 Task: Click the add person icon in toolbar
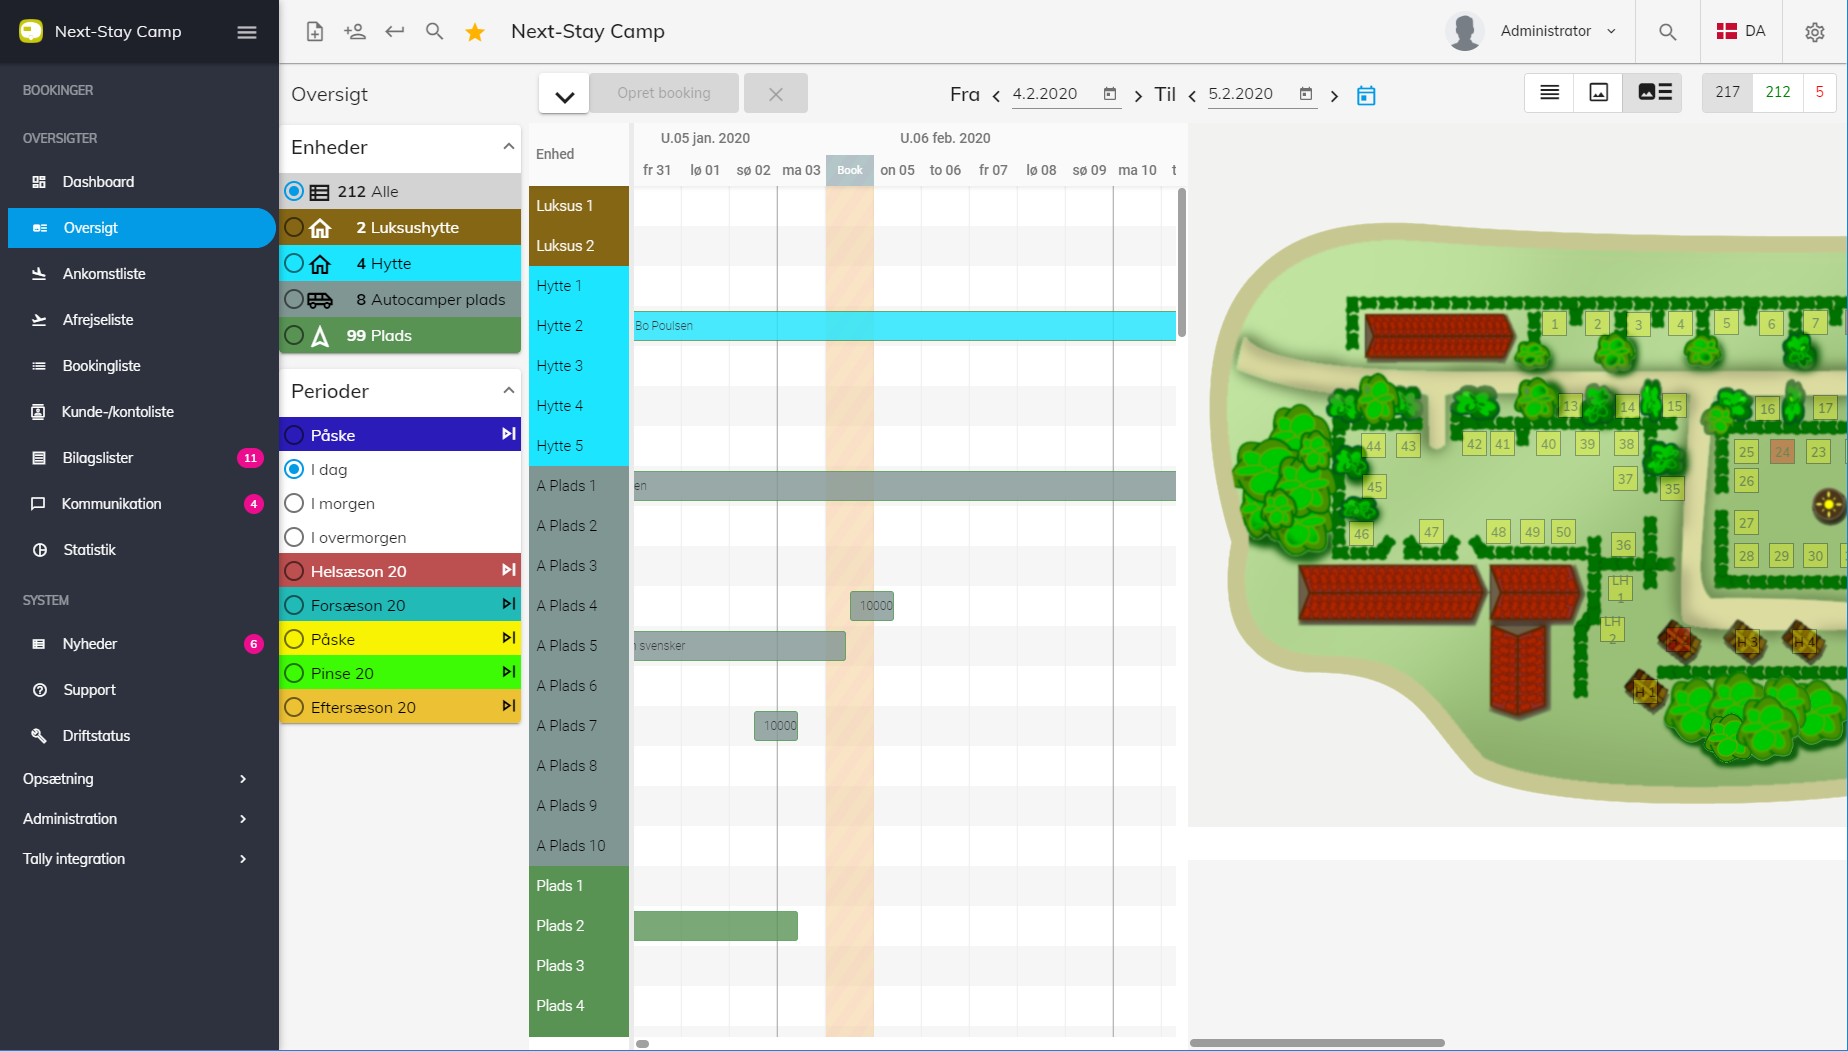354,32
